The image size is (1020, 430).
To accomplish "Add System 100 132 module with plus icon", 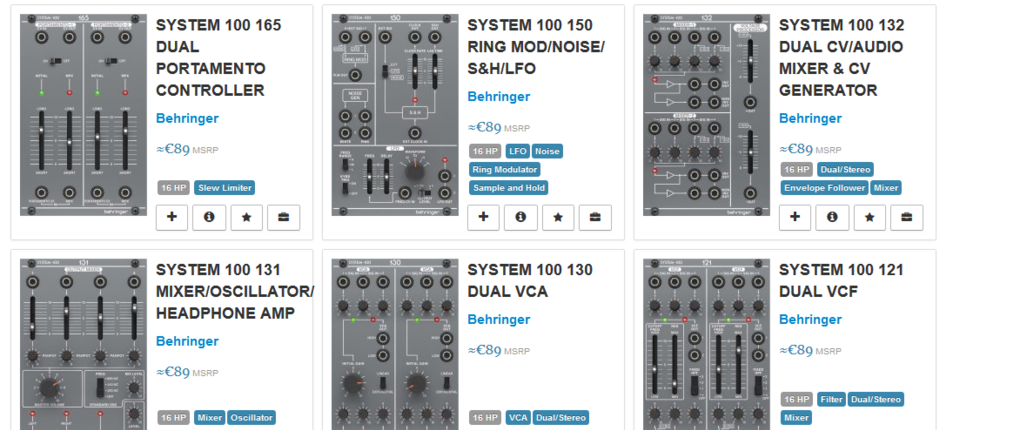I will click(x=795, y=217).
